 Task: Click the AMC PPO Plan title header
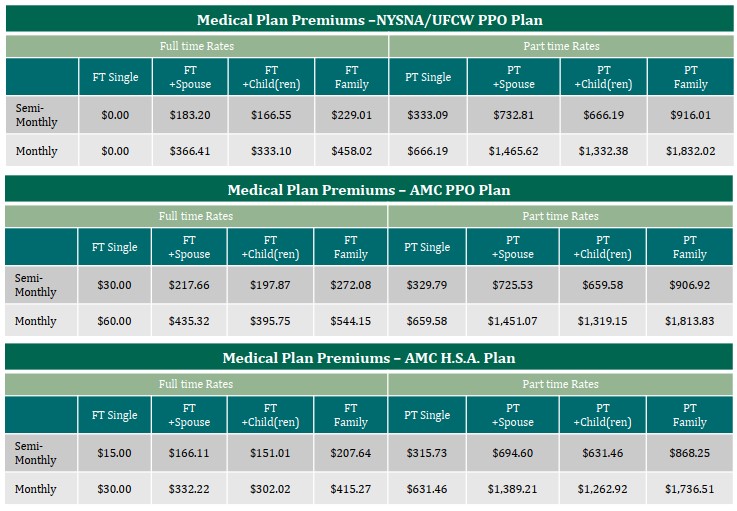(x=369, y=190)
